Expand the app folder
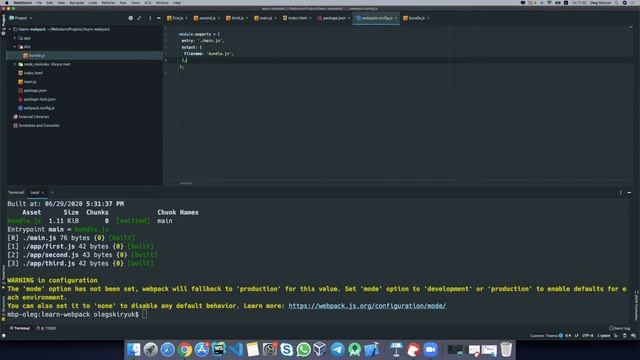Screen dimensions: 640x360 tap(15, 38)
